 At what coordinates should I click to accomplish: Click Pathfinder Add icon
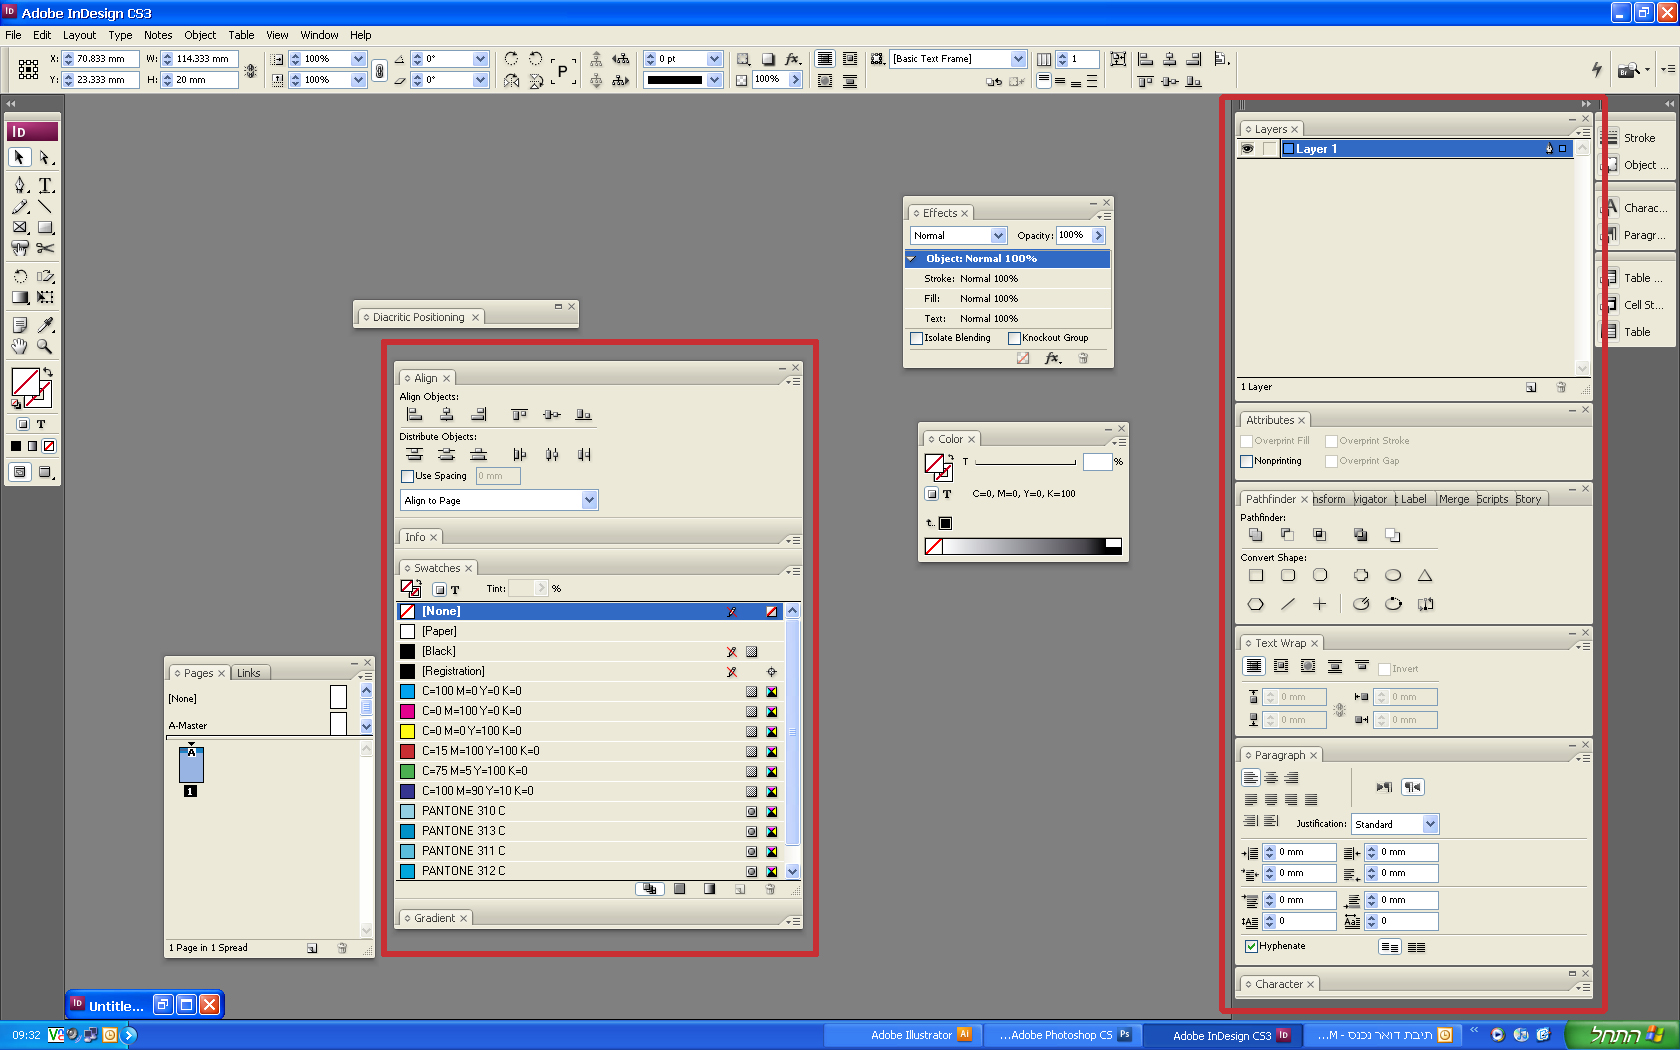(1255, 535)
